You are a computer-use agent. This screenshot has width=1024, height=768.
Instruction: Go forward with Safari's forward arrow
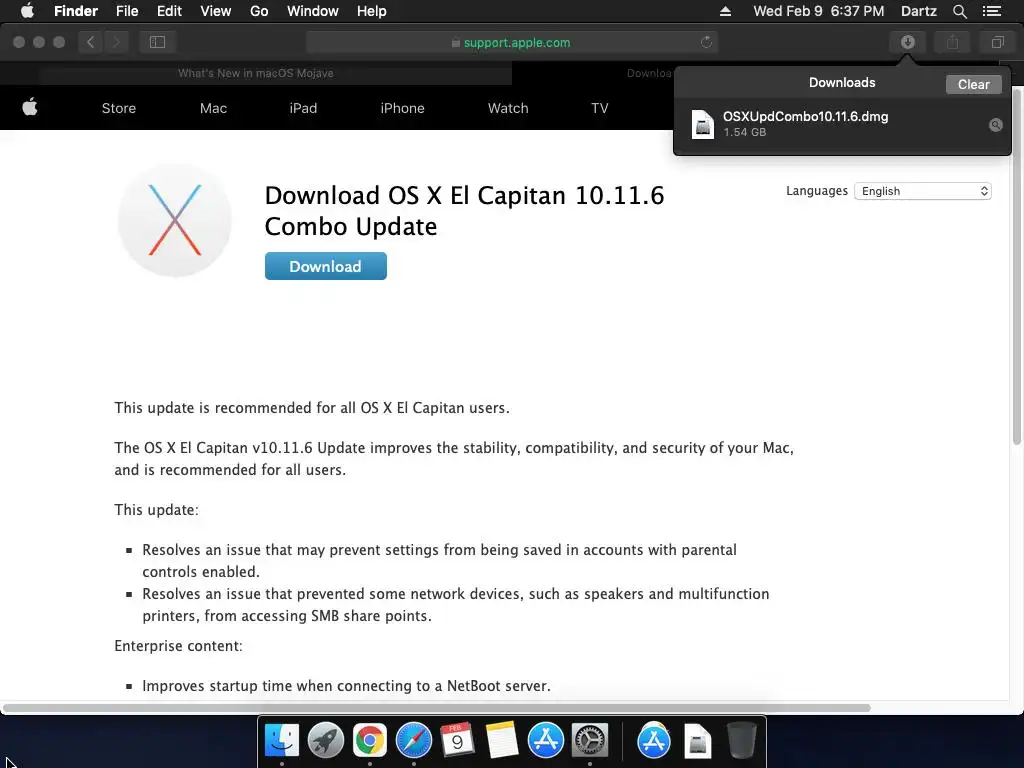(116, 42)
